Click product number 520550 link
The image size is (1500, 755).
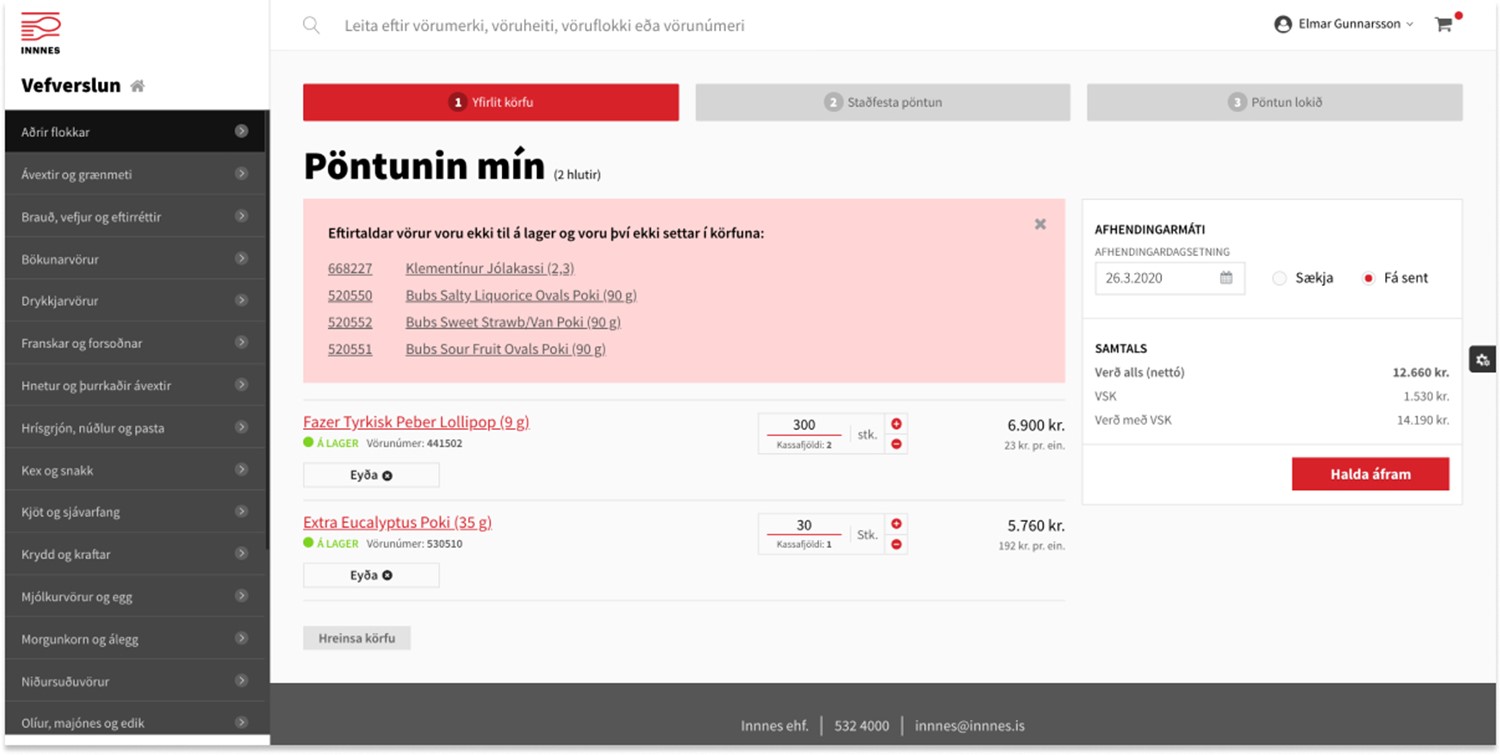point(350,295)
